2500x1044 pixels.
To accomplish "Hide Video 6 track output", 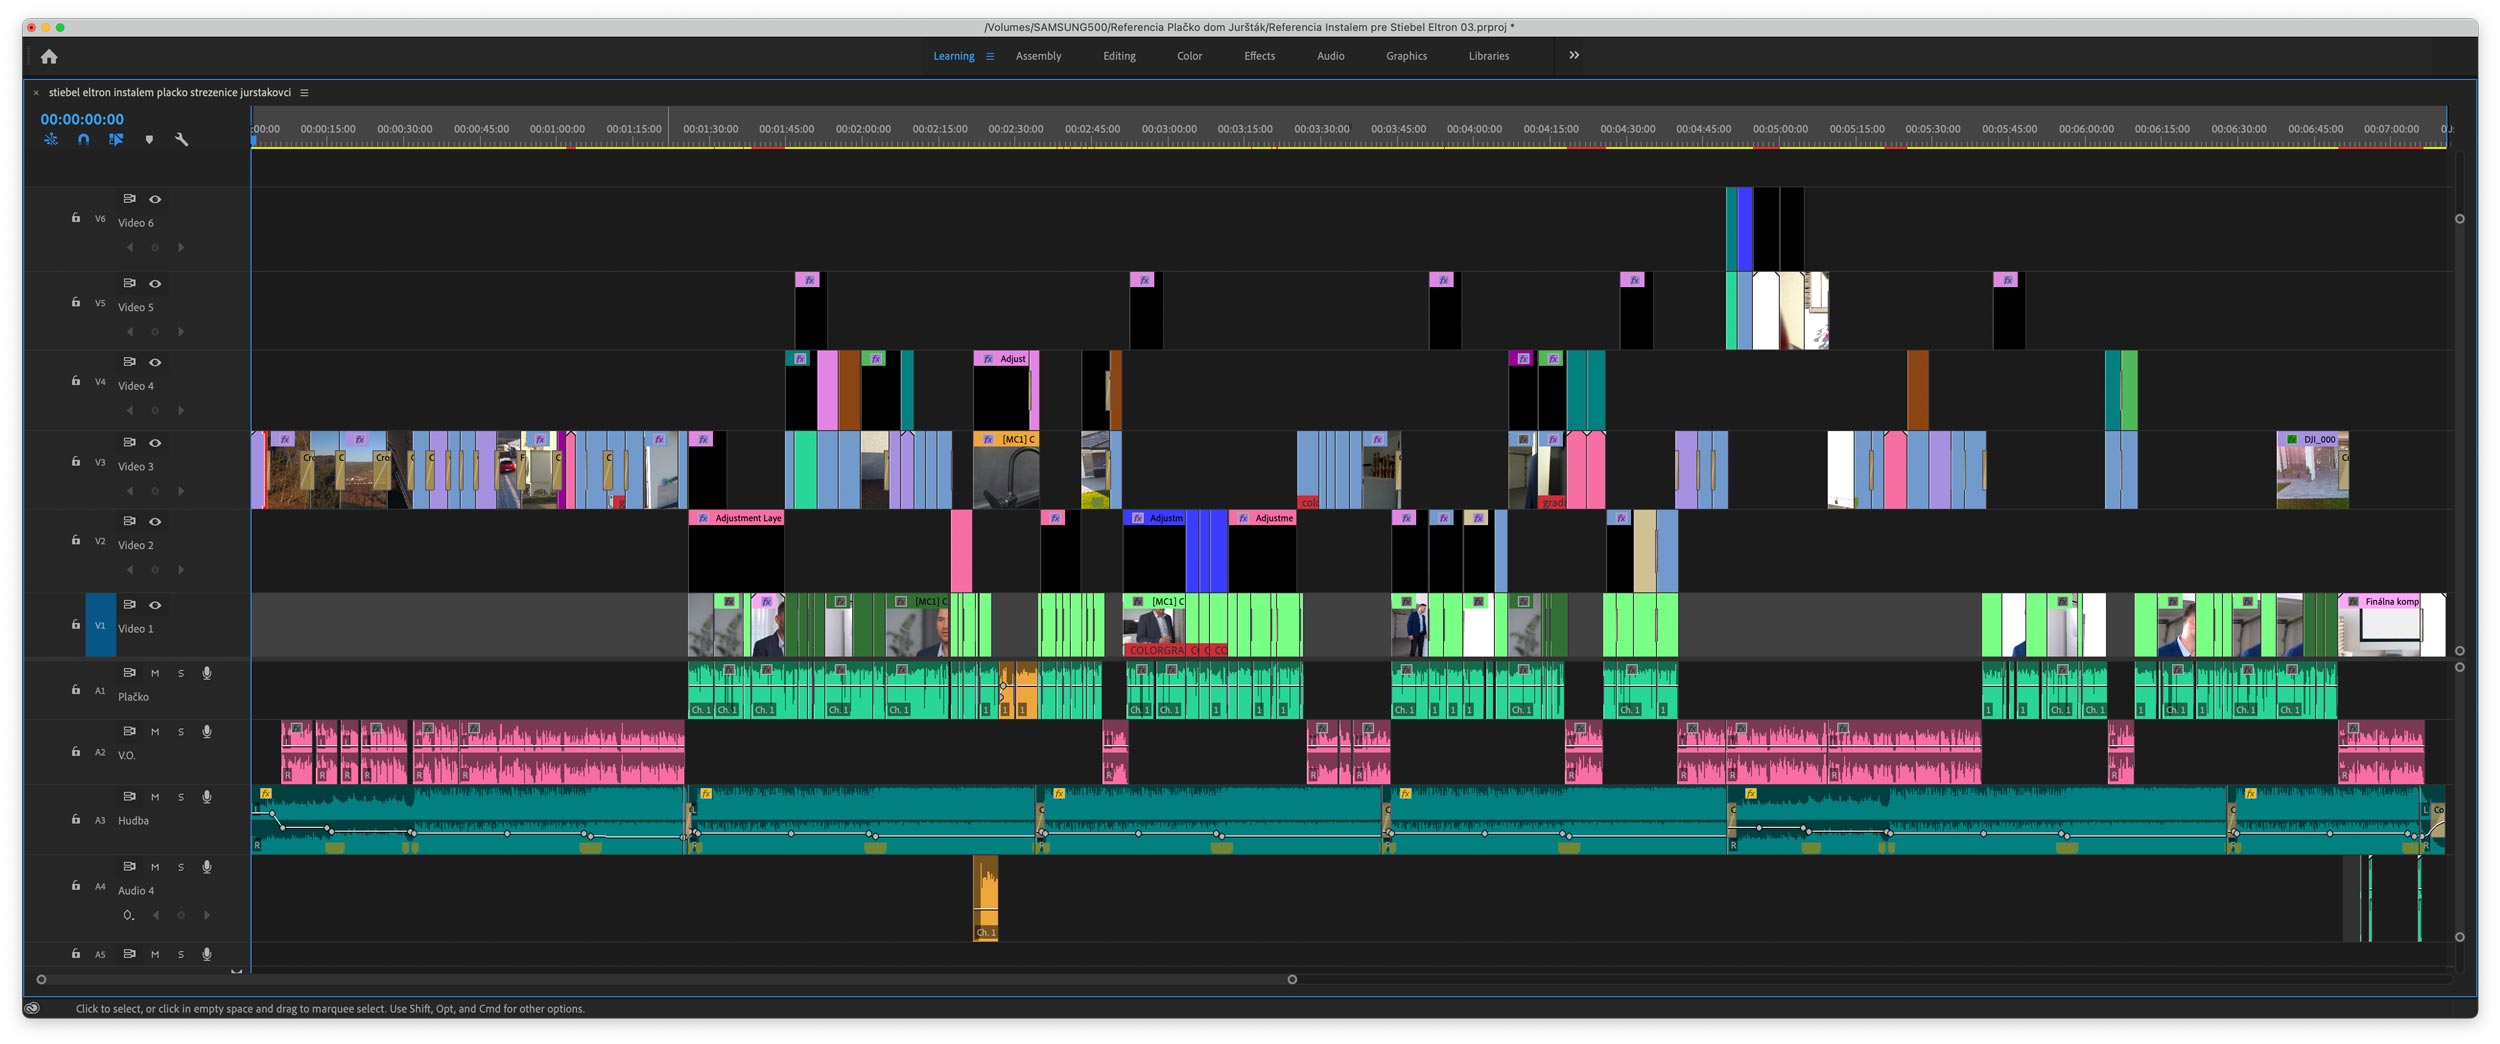I will pos(155,199).
